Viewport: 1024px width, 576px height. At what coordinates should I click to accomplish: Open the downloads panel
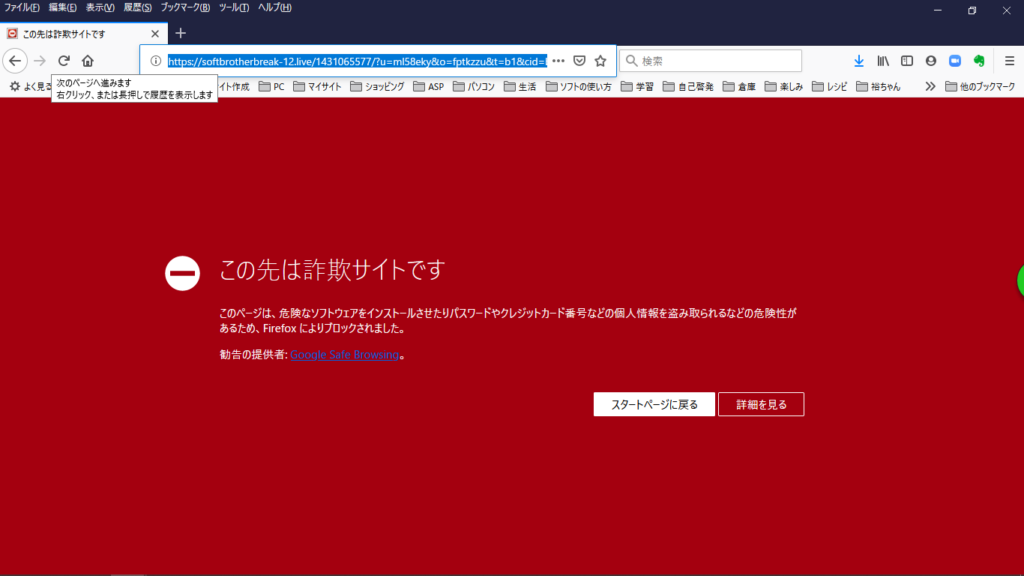tap(858, 61)
